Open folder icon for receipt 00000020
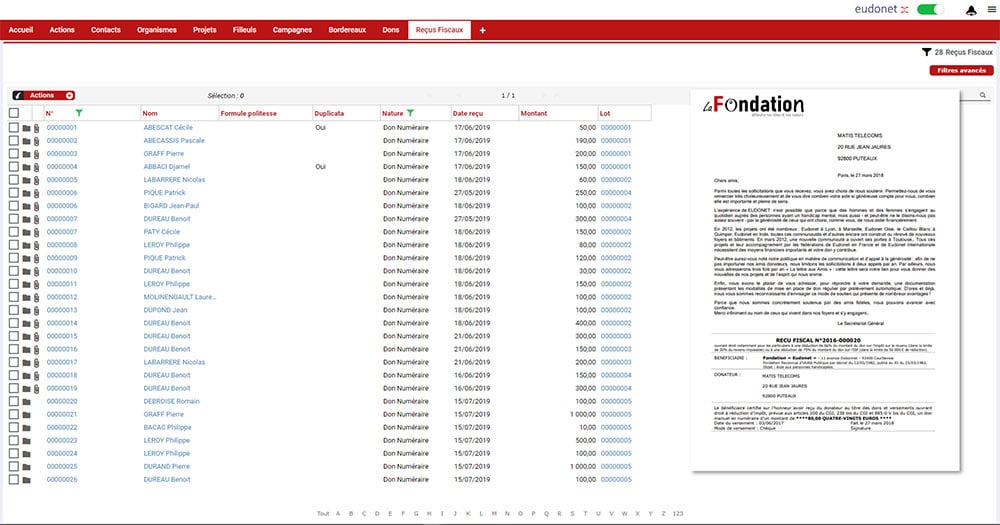 26,401
